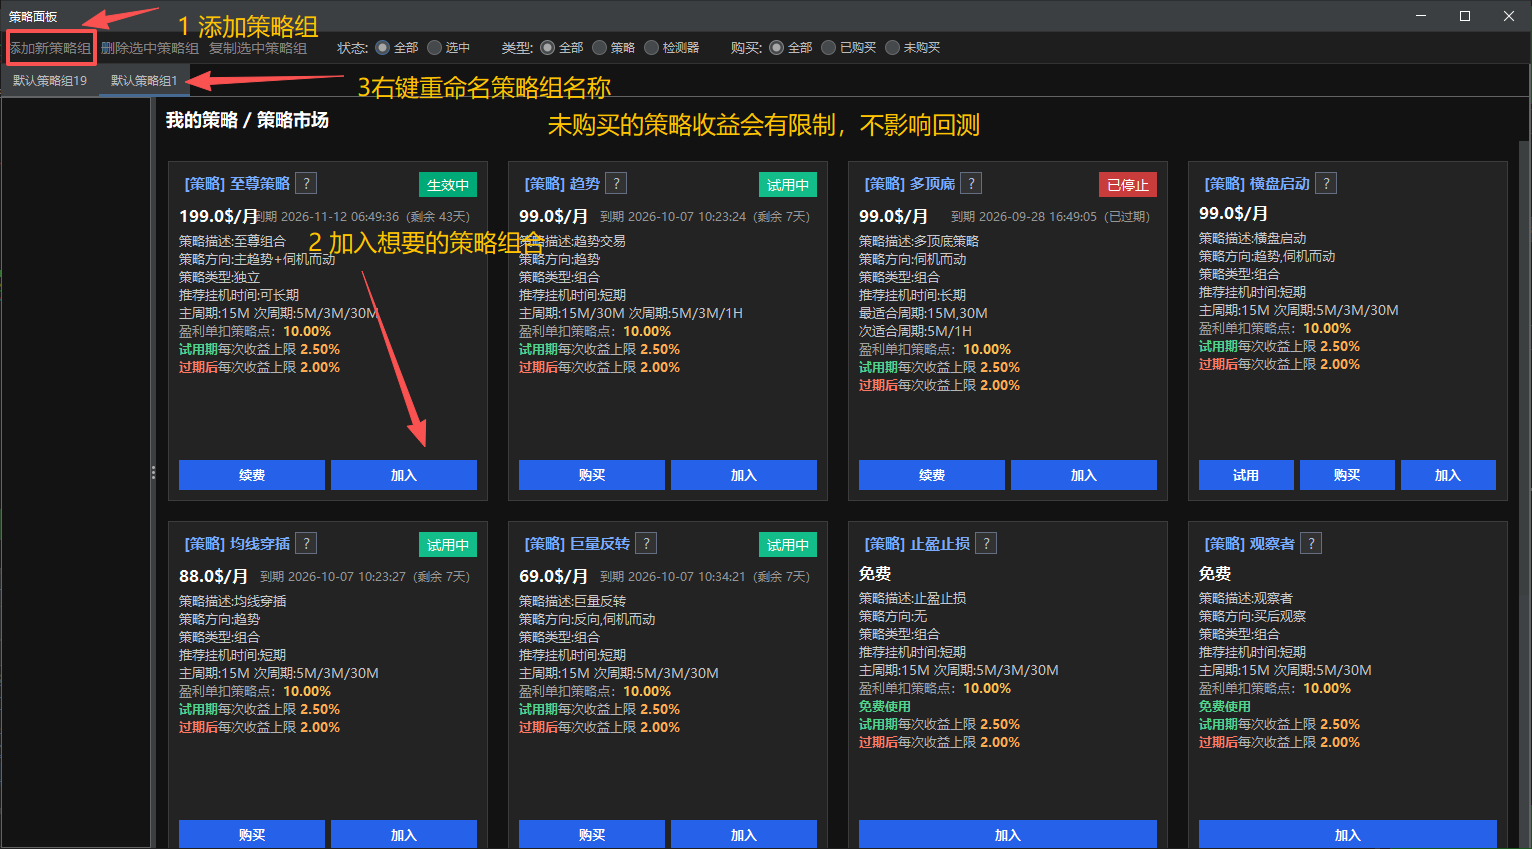Image resolution: width=1532 pixels, height=849 pixels.
Task: Click 加入 button on 多顶底 card
Action: [x=1084, y=475]
